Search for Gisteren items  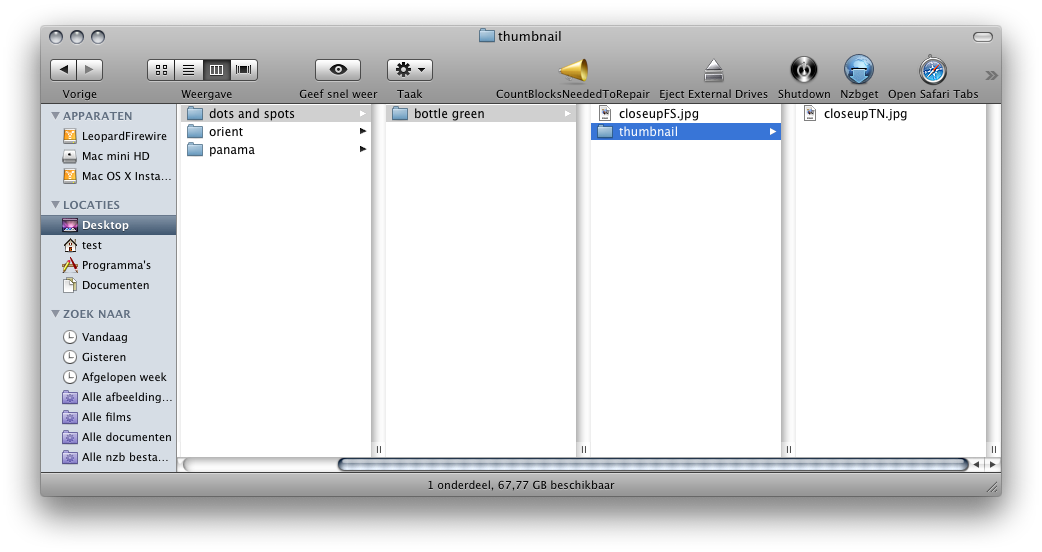point(108,357)
